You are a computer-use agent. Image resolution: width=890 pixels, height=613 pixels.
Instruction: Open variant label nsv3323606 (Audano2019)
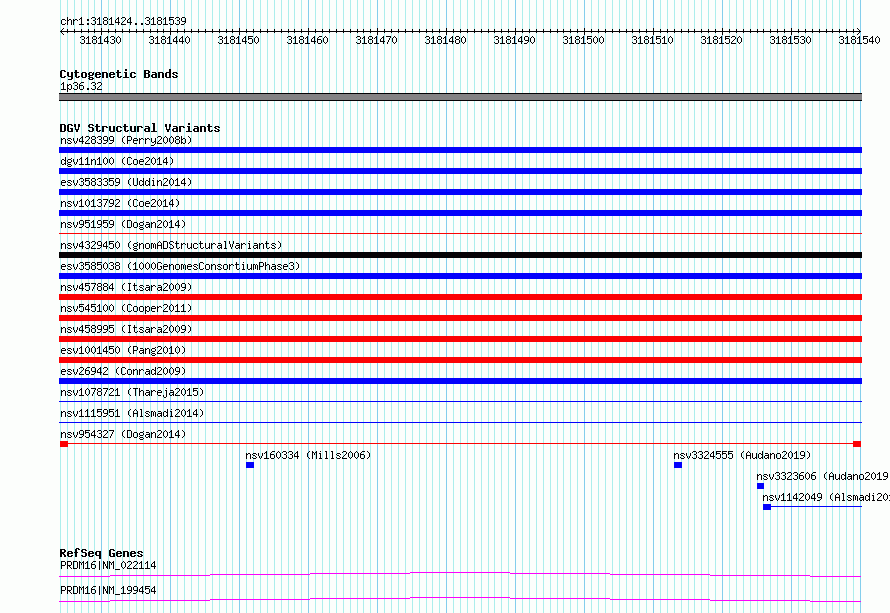pyautogui.click(x=822, y=476)
